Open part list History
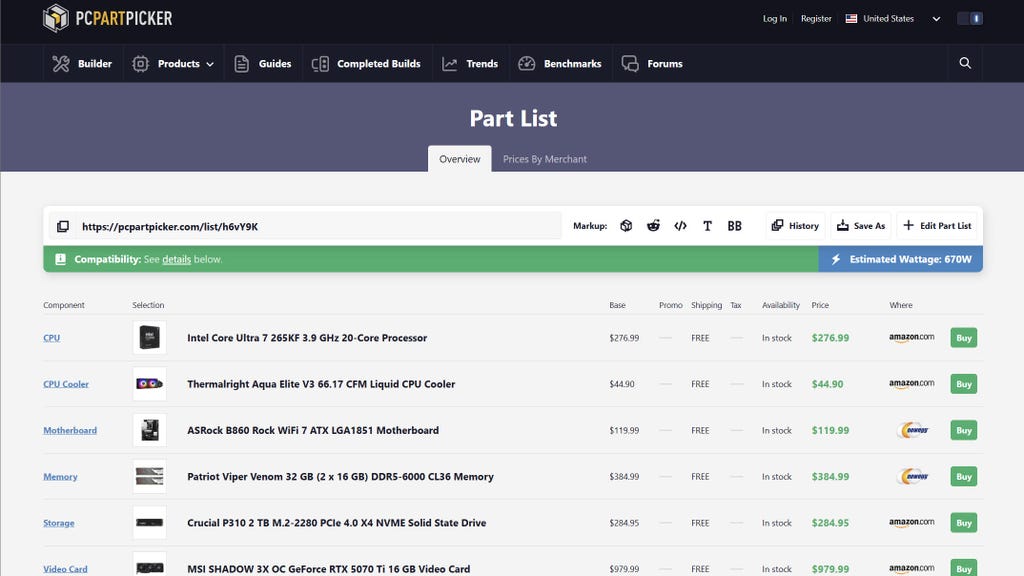 tap(795, 225)
